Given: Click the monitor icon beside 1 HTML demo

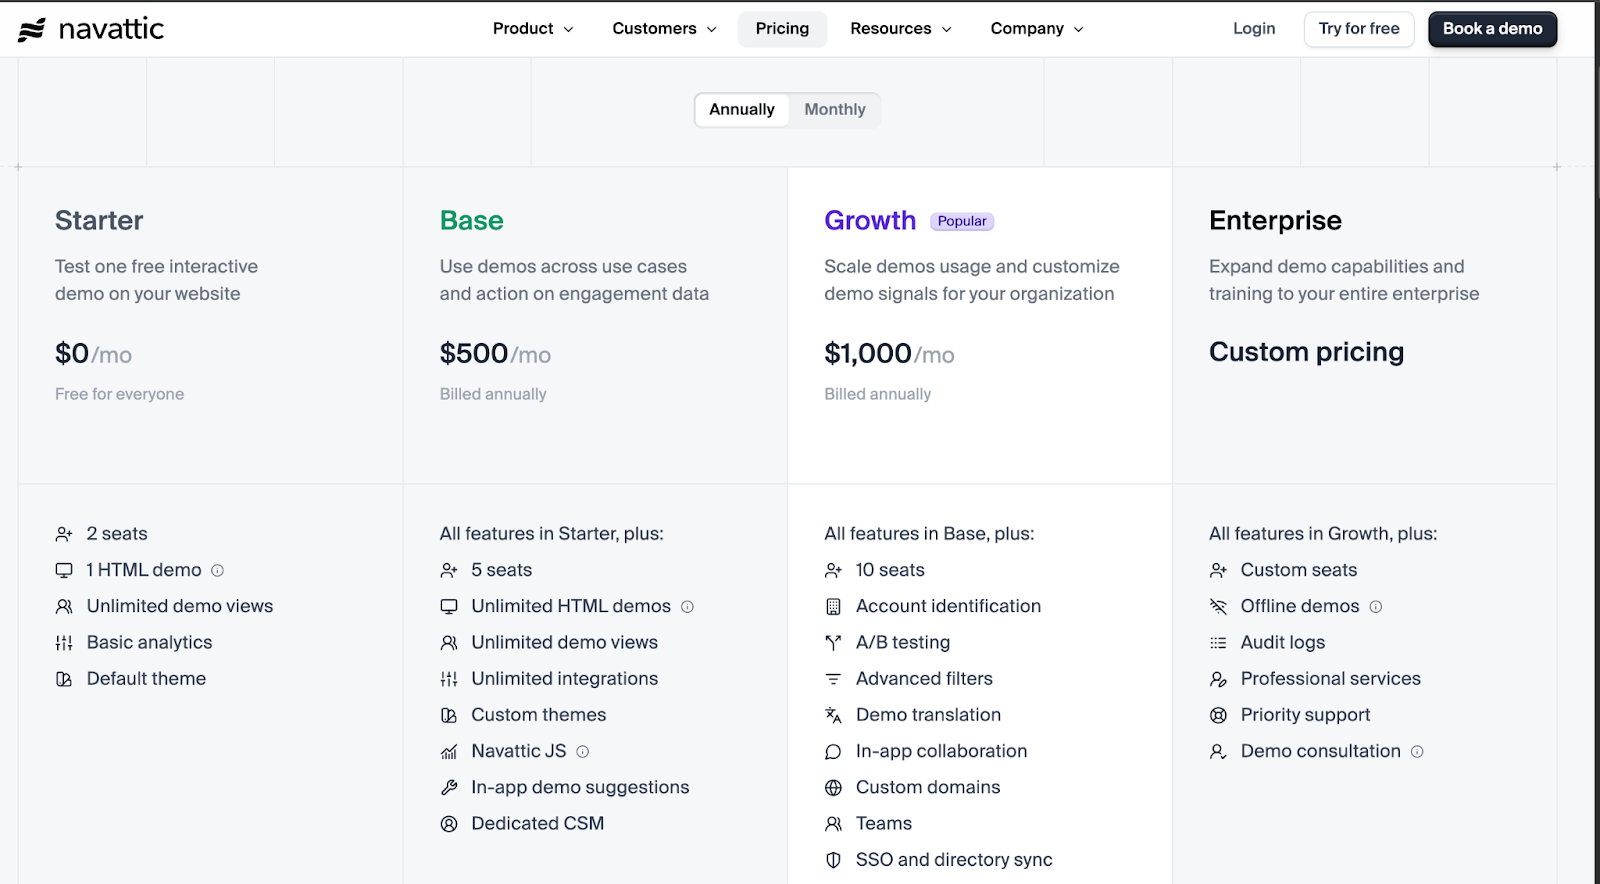Looking at the screenshot, I should (64, 570).
